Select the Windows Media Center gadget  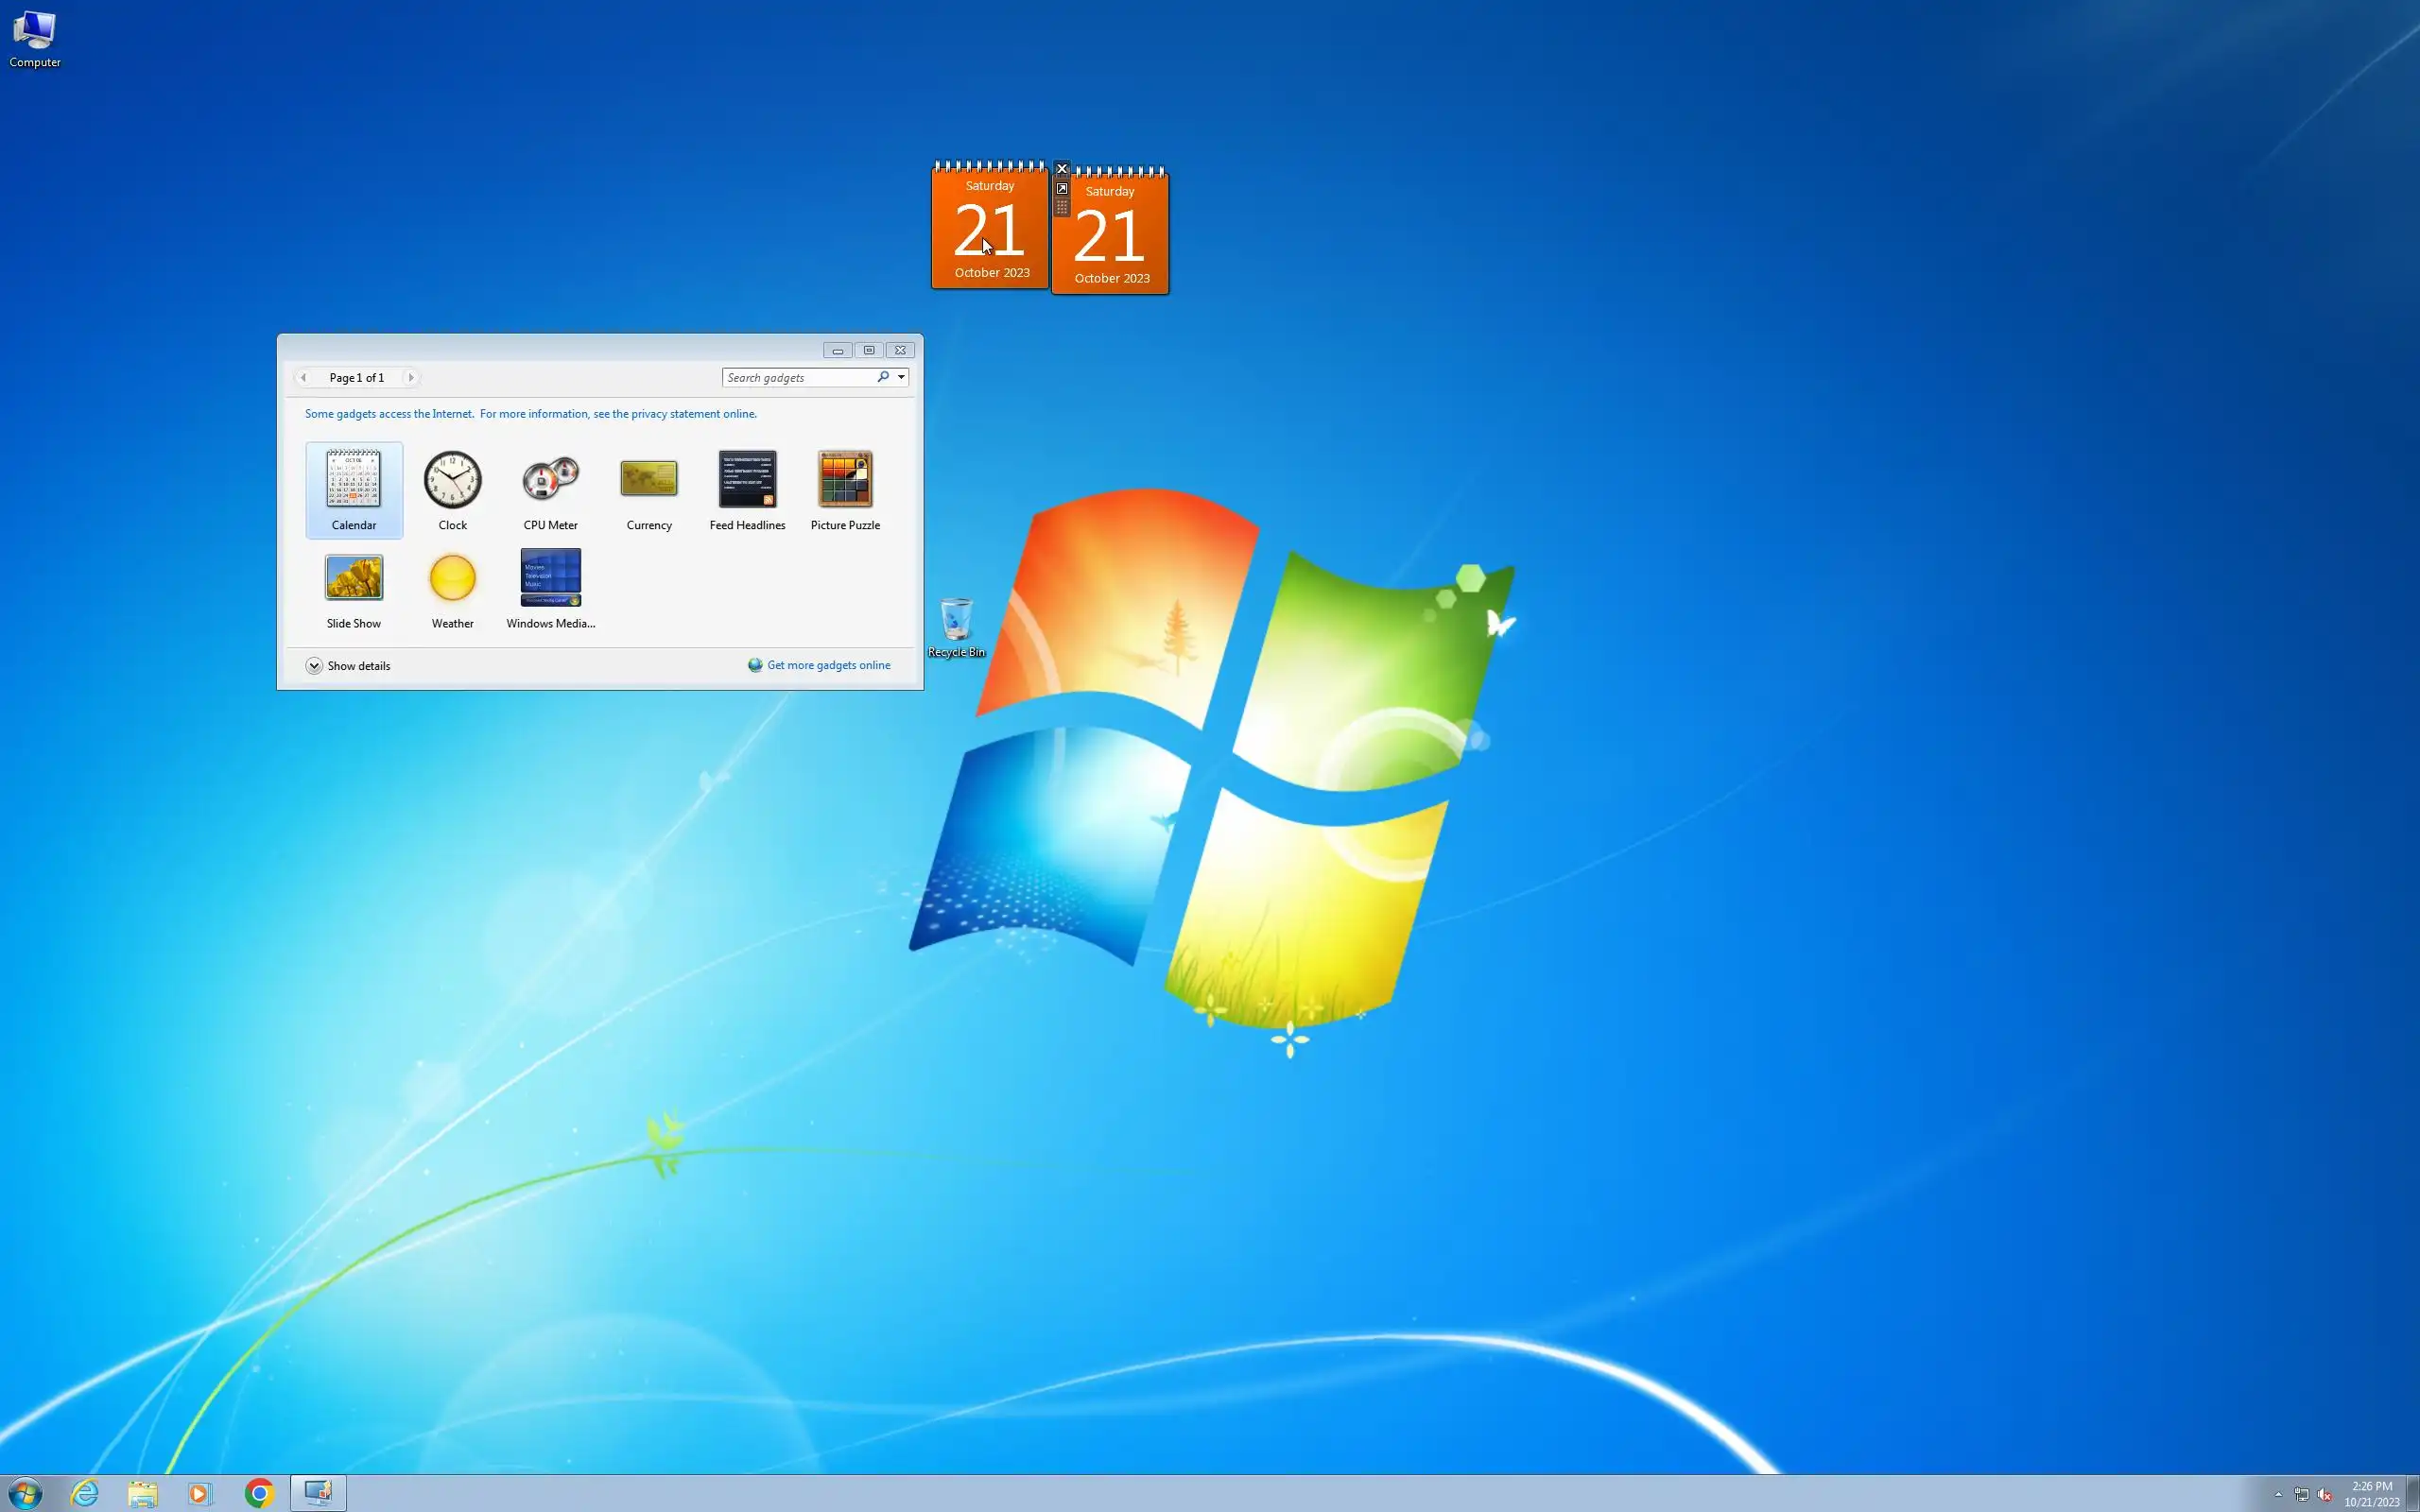pos(550,578)
